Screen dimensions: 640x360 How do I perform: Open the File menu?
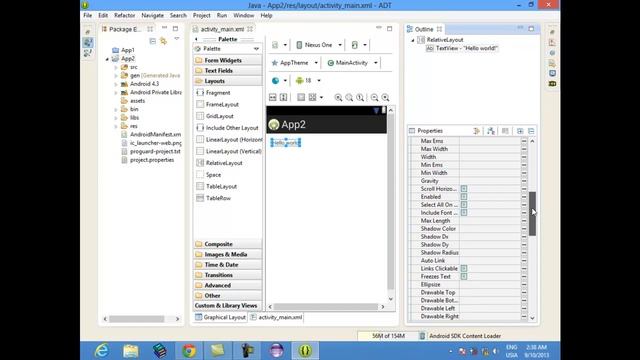(x=88, y=16)
